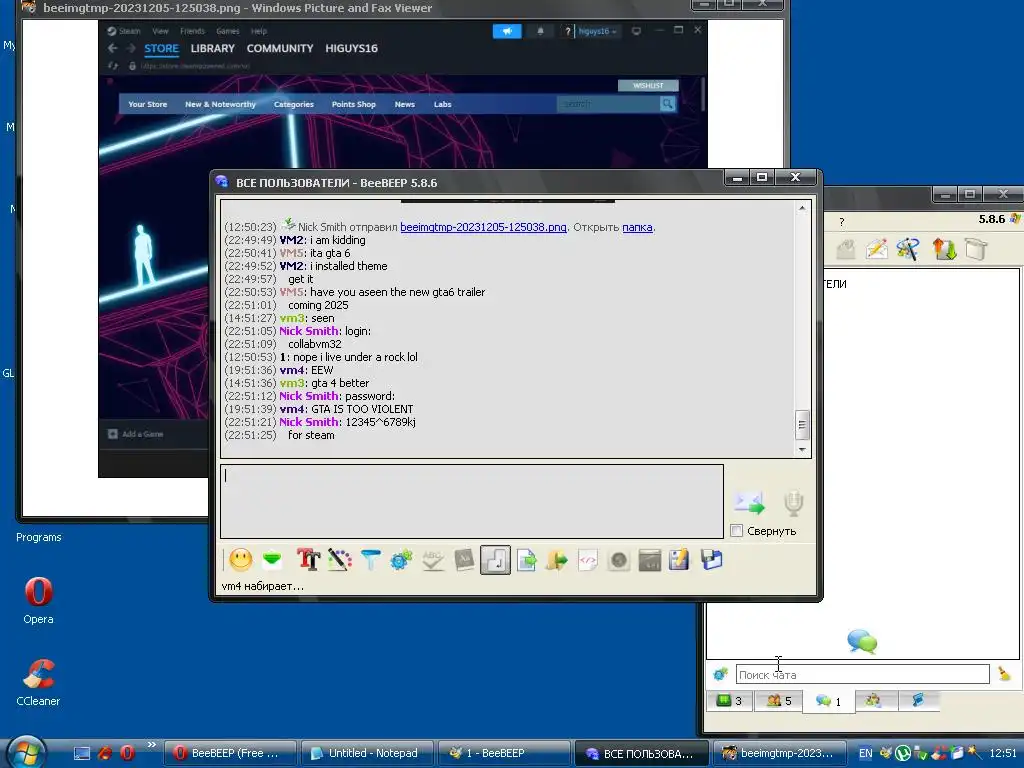Switch to beeimgtmp-2023... taskbar button
Screen dimensions: 1024x768
pyautogui.click(x=778, y=753)
